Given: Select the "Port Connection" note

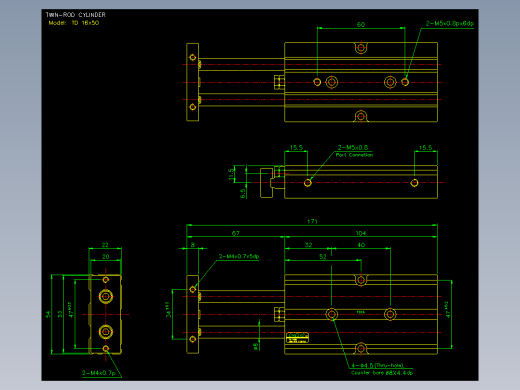Looking at the screenshot, I should 354,155.
